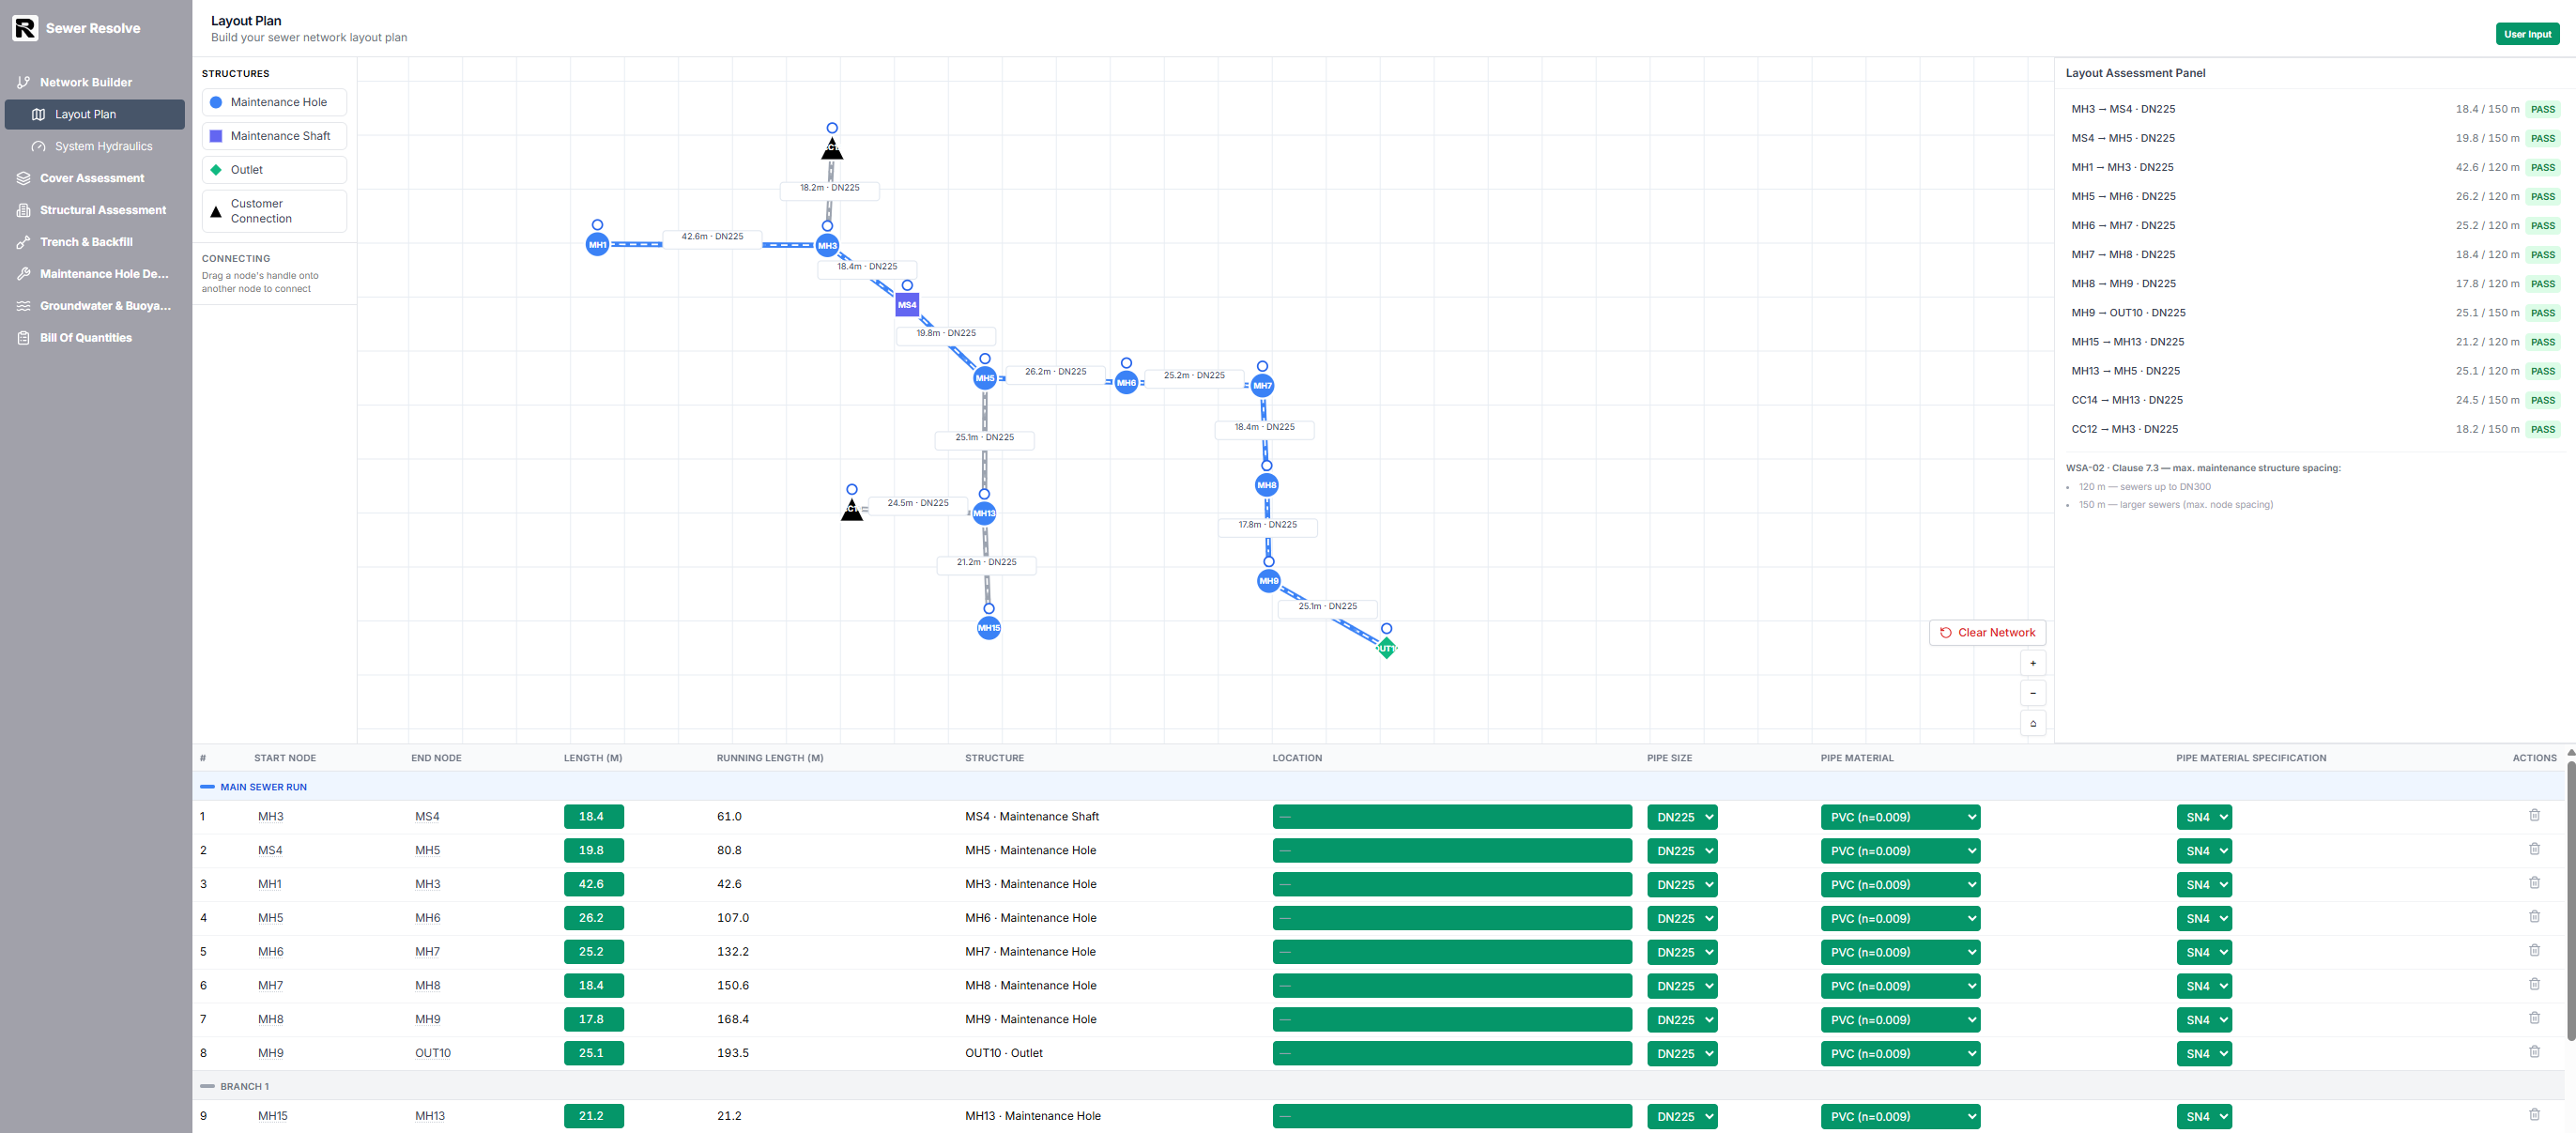Select Layout Plan sidebar item
This screenshot has height=1133, width=2576.
point(96,114)
